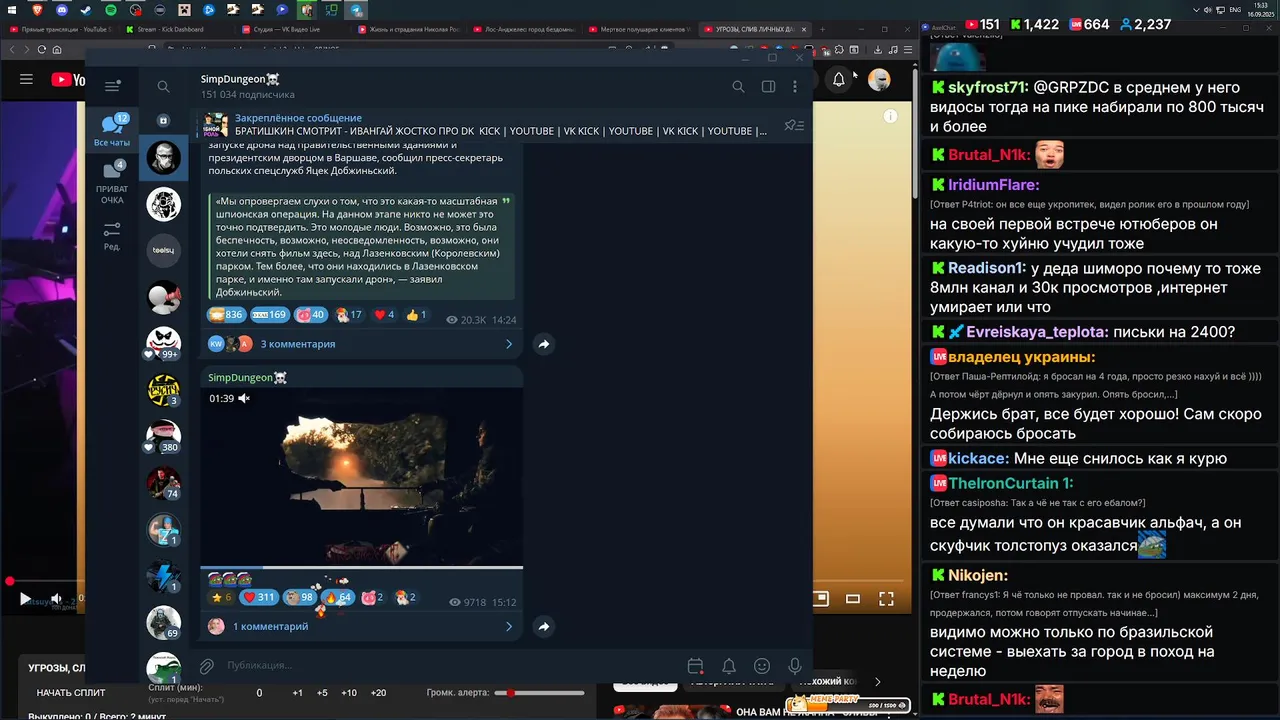Open the chat with 74 unread badge
The image size is (1280, 720).
[163, 483]
